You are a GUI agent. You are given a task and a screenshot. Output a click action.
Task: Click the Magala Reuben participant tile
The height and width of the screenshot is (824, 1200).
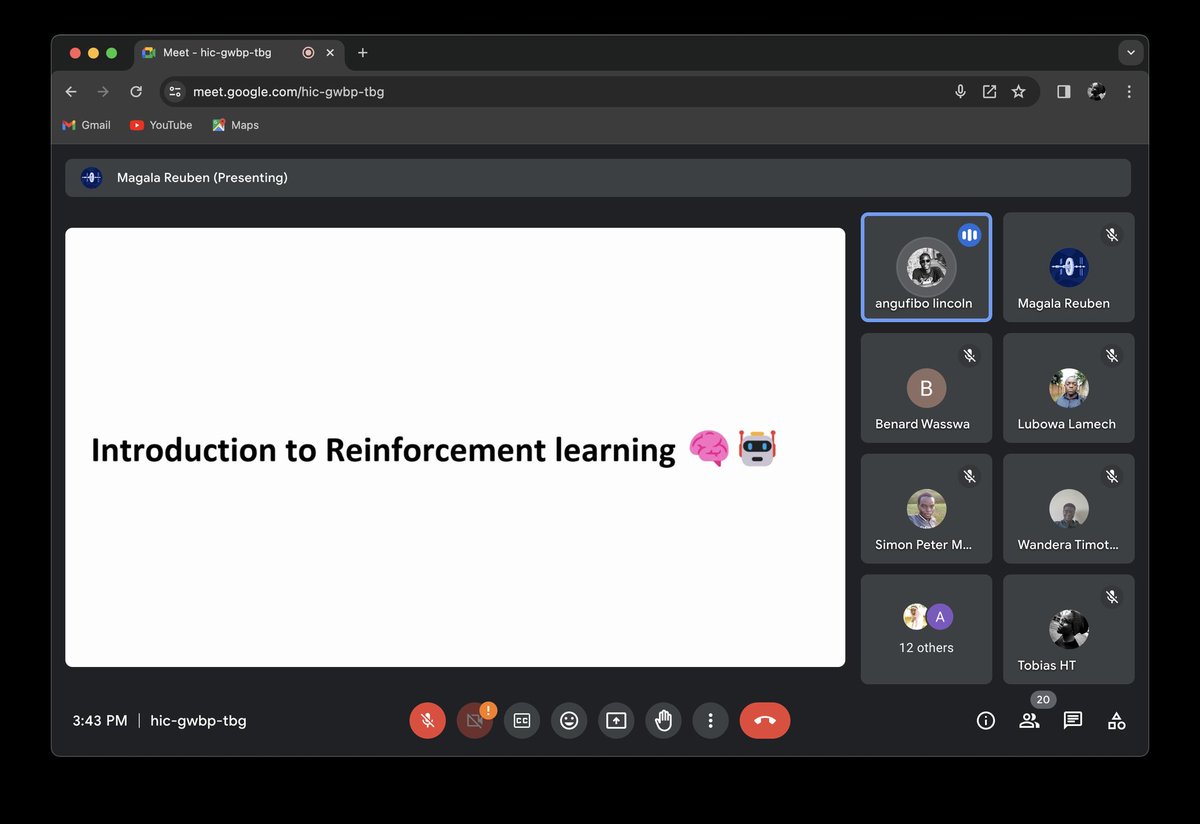[x=1068, y=267]
